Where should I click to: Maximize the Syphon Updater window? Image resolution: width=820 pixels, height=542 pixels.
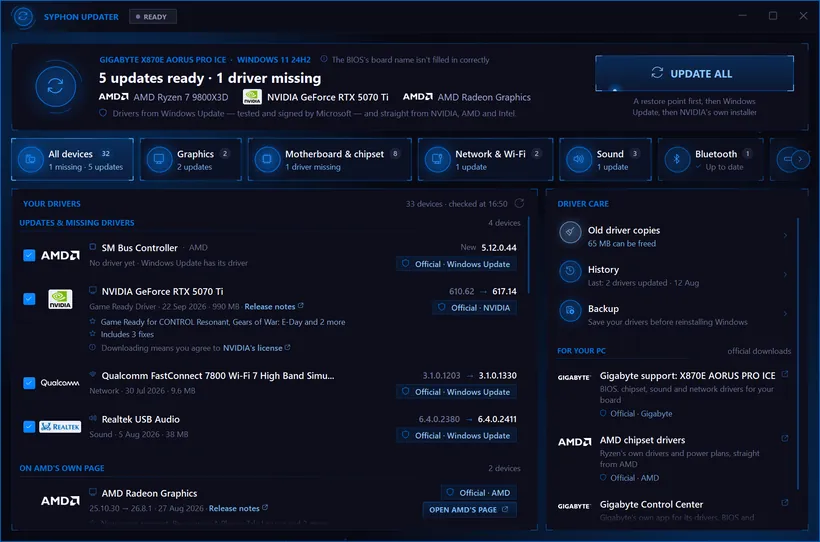772,16
